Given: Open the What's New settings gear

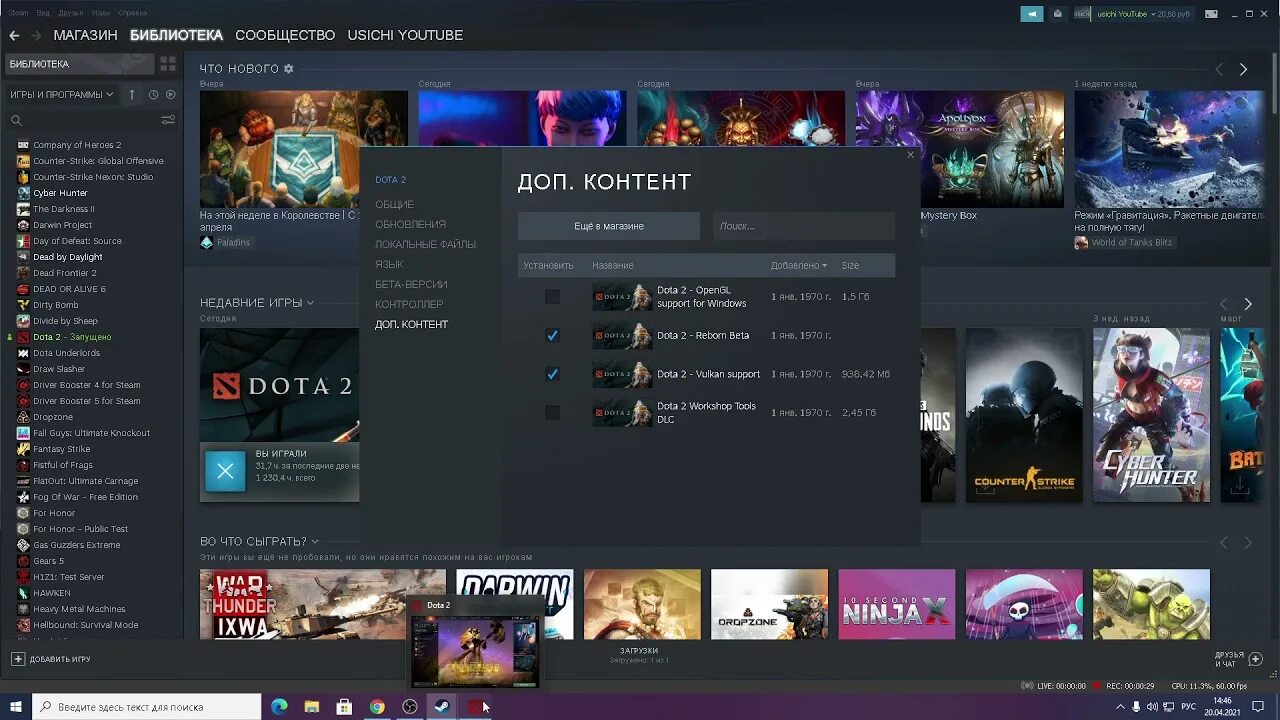Looking at the screenshot, I should [289, 69].
